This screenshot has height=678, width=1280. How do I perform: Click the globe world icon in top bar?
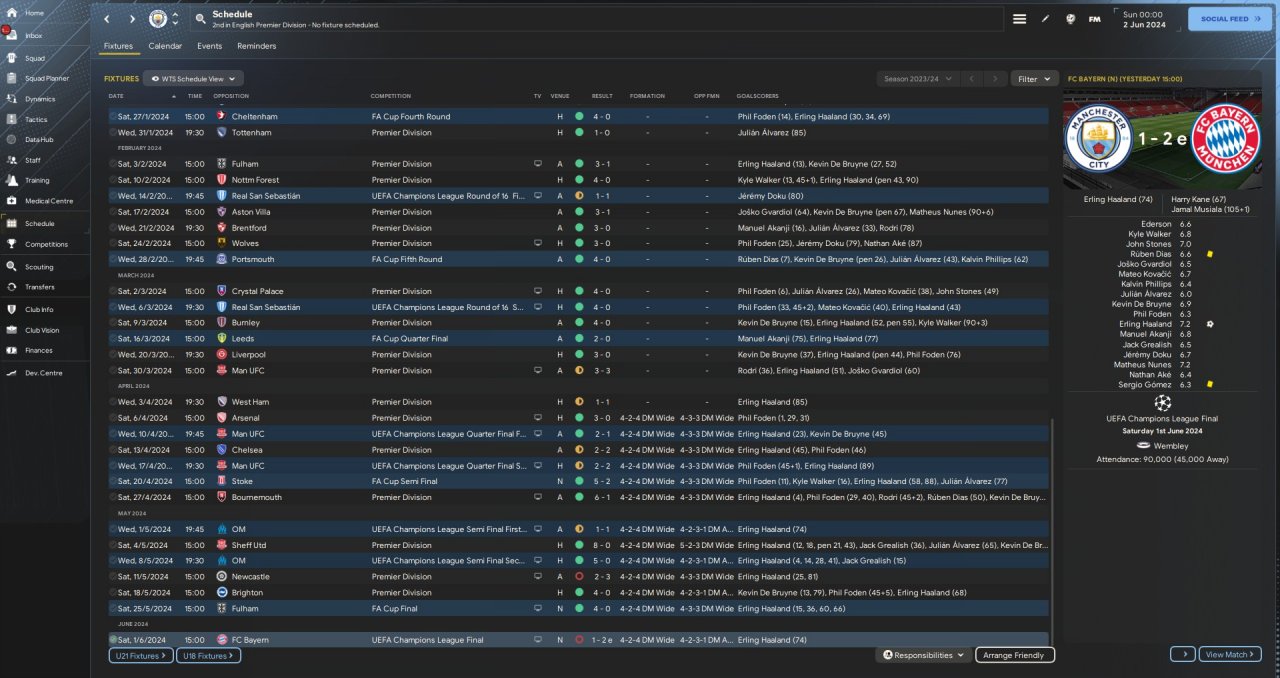tap(1070, 19)
